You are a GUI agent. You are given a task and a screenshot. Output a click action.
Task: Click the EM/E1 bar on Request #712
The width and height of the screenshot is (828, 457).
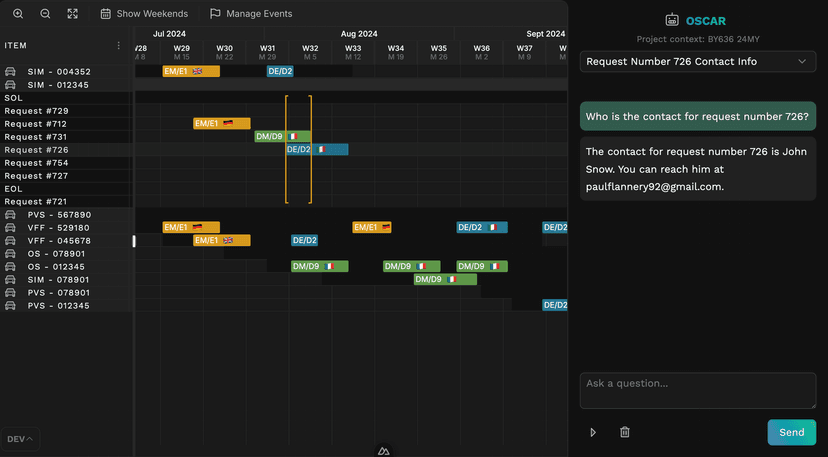(x=222, y=124)
